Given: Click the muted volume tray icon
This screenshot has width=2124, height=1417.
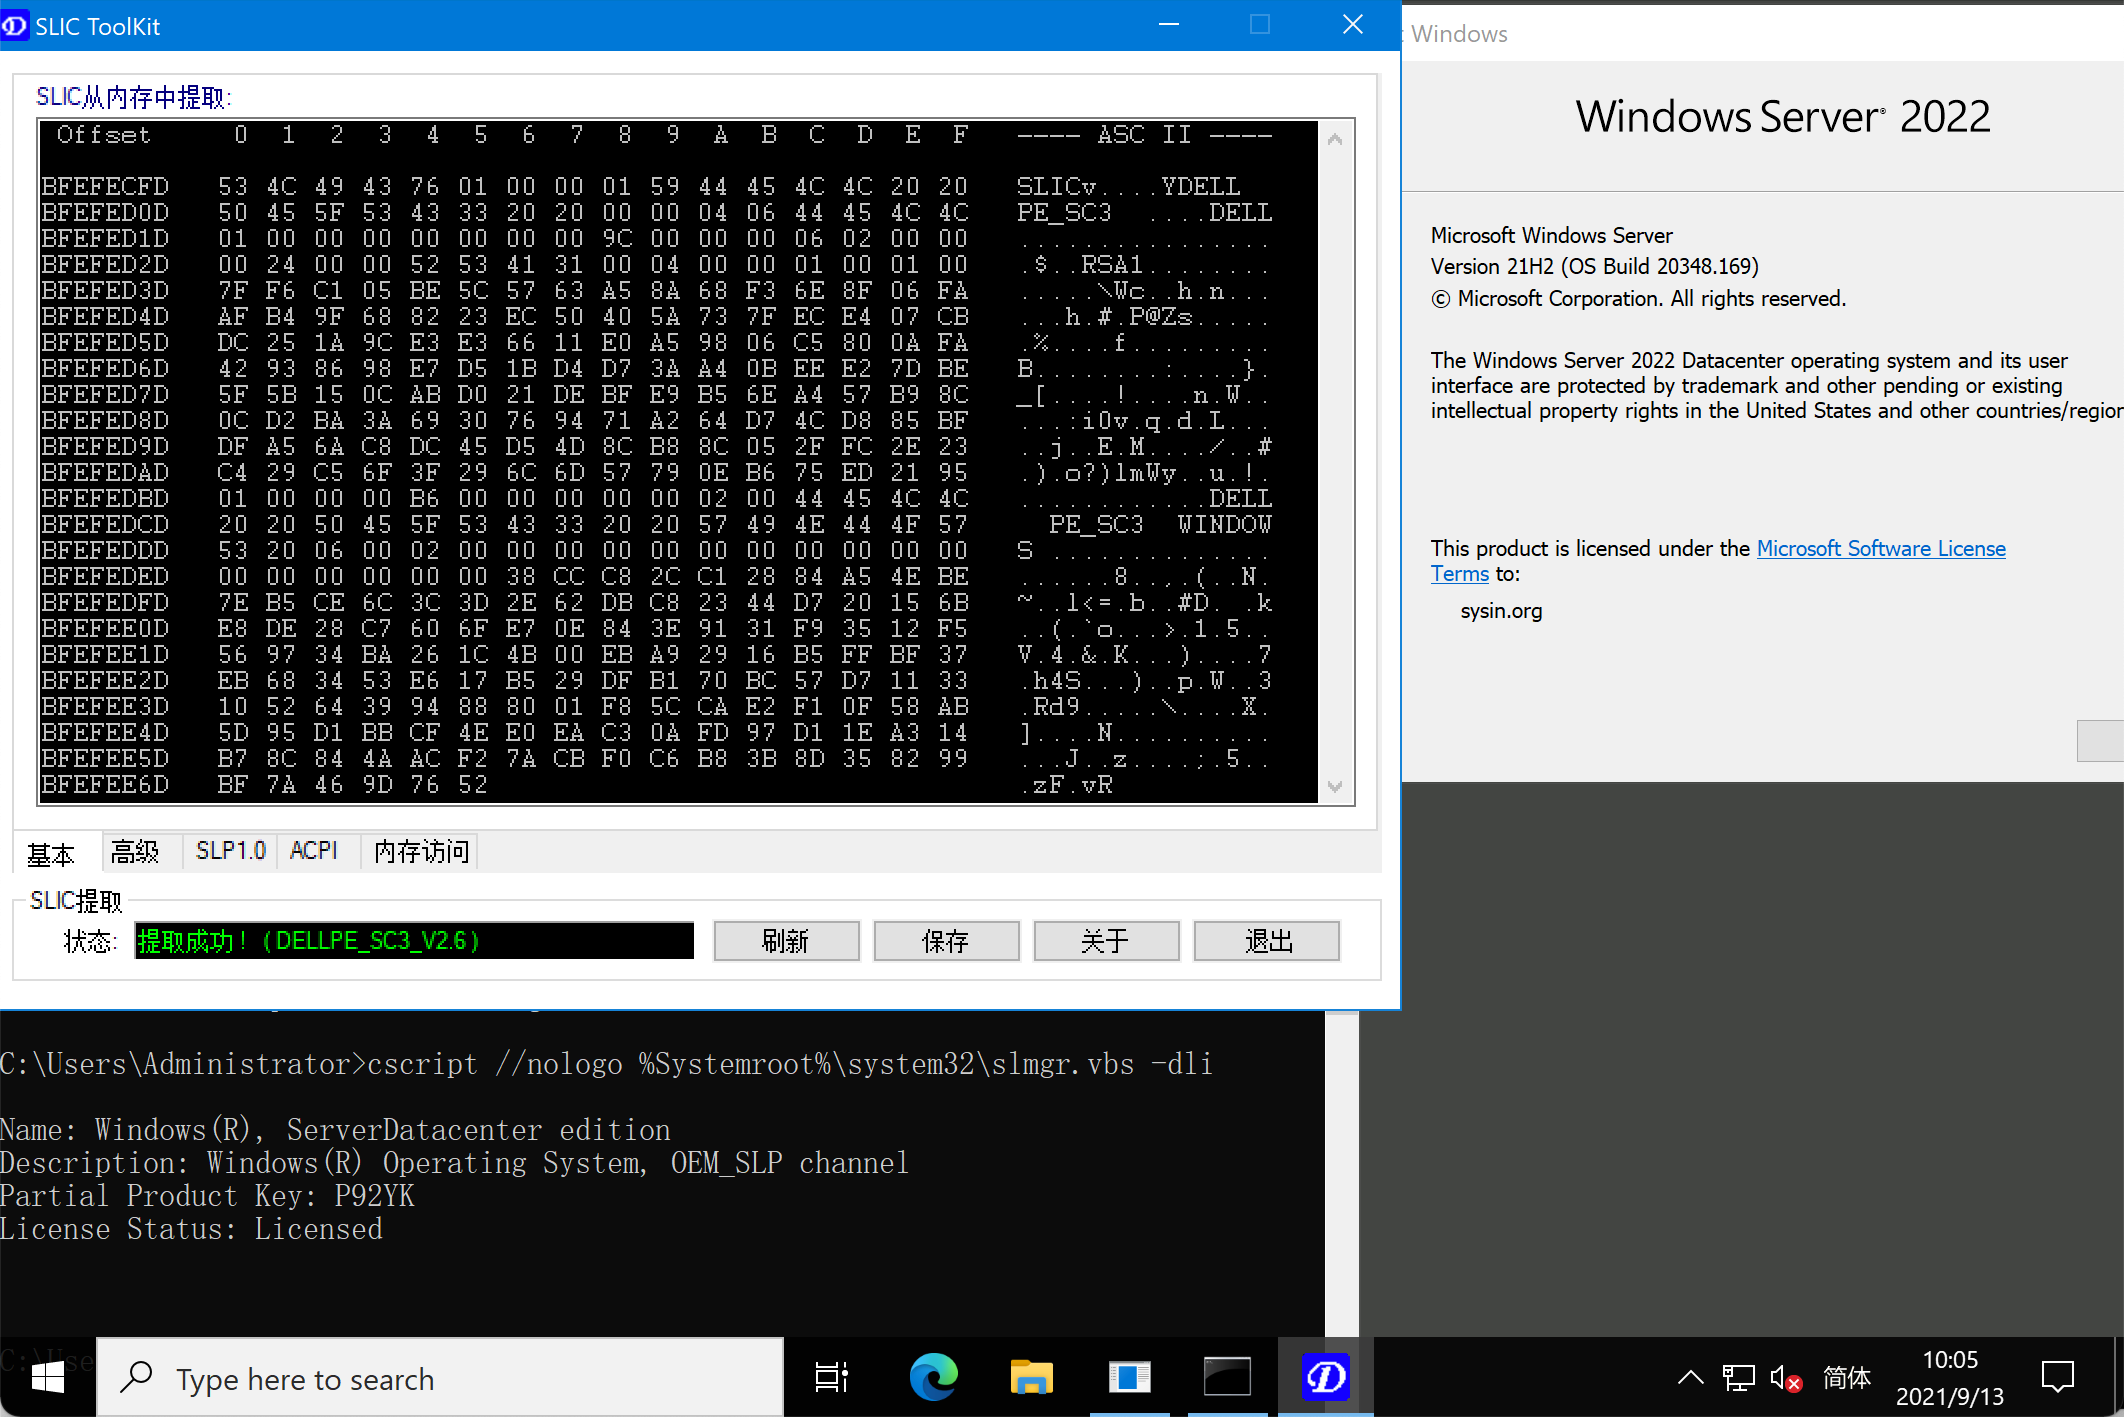Looking at the screenshot, I should coord(1785,1378).
